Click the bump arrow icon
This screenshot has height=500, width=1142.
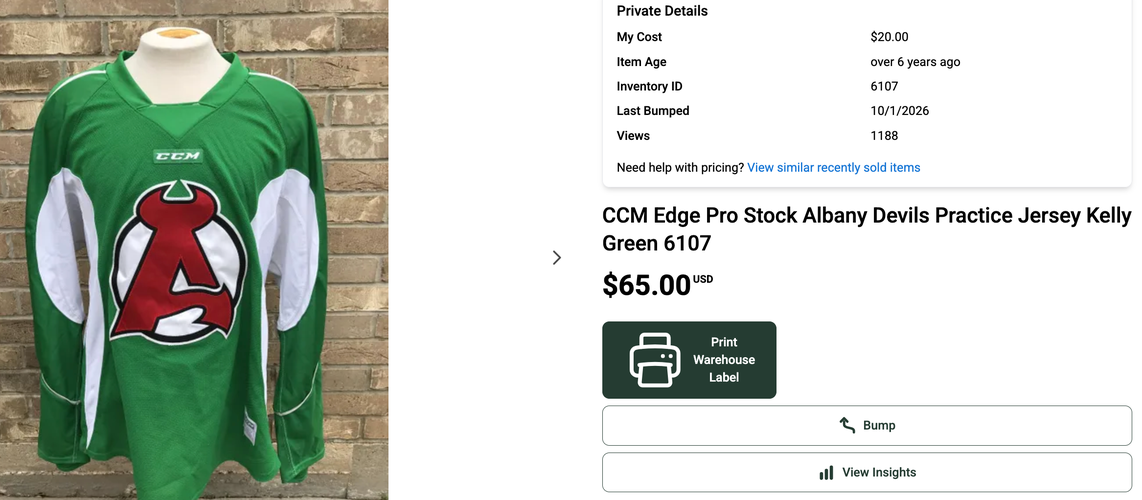pos(847,425)
